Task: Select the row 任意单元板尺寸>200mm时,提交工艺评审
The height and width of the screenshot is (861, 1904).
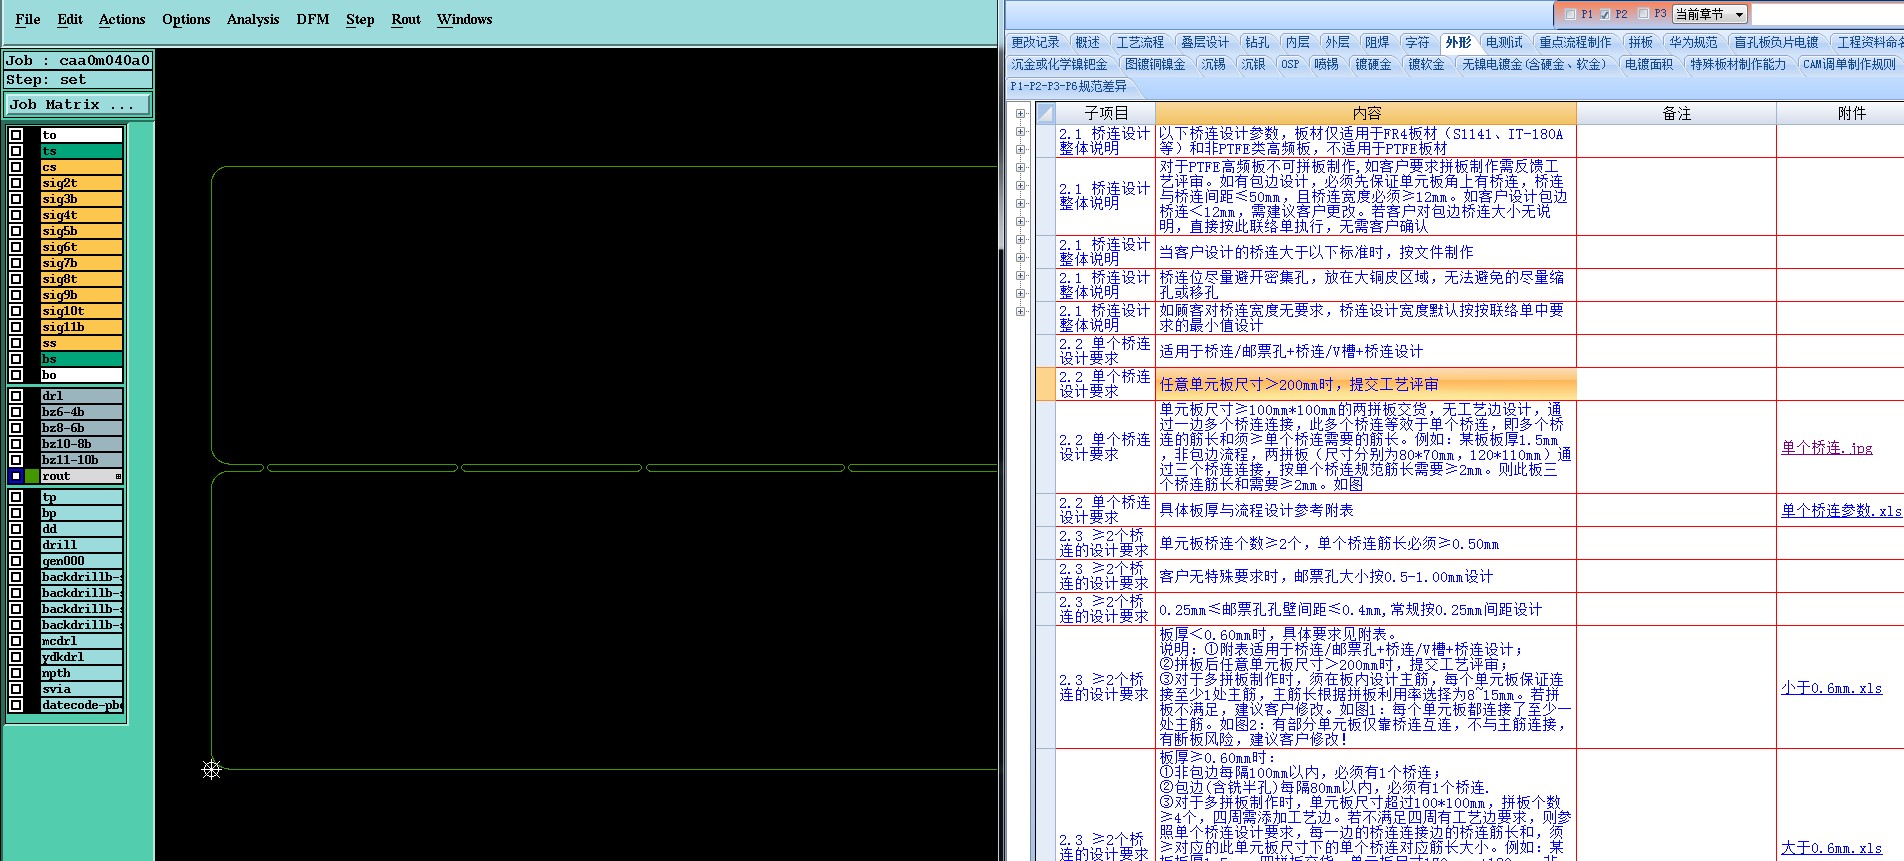Action: 1366,384
